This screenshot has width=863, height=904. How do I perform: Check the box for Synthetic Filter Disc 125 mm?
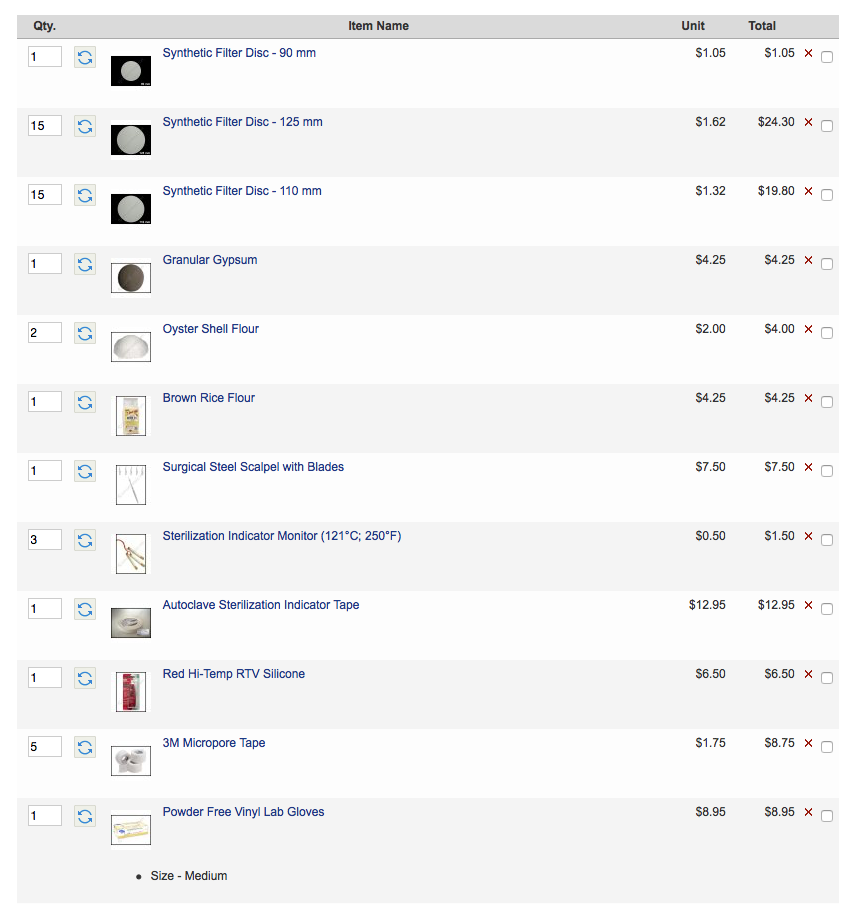point(827,126)
